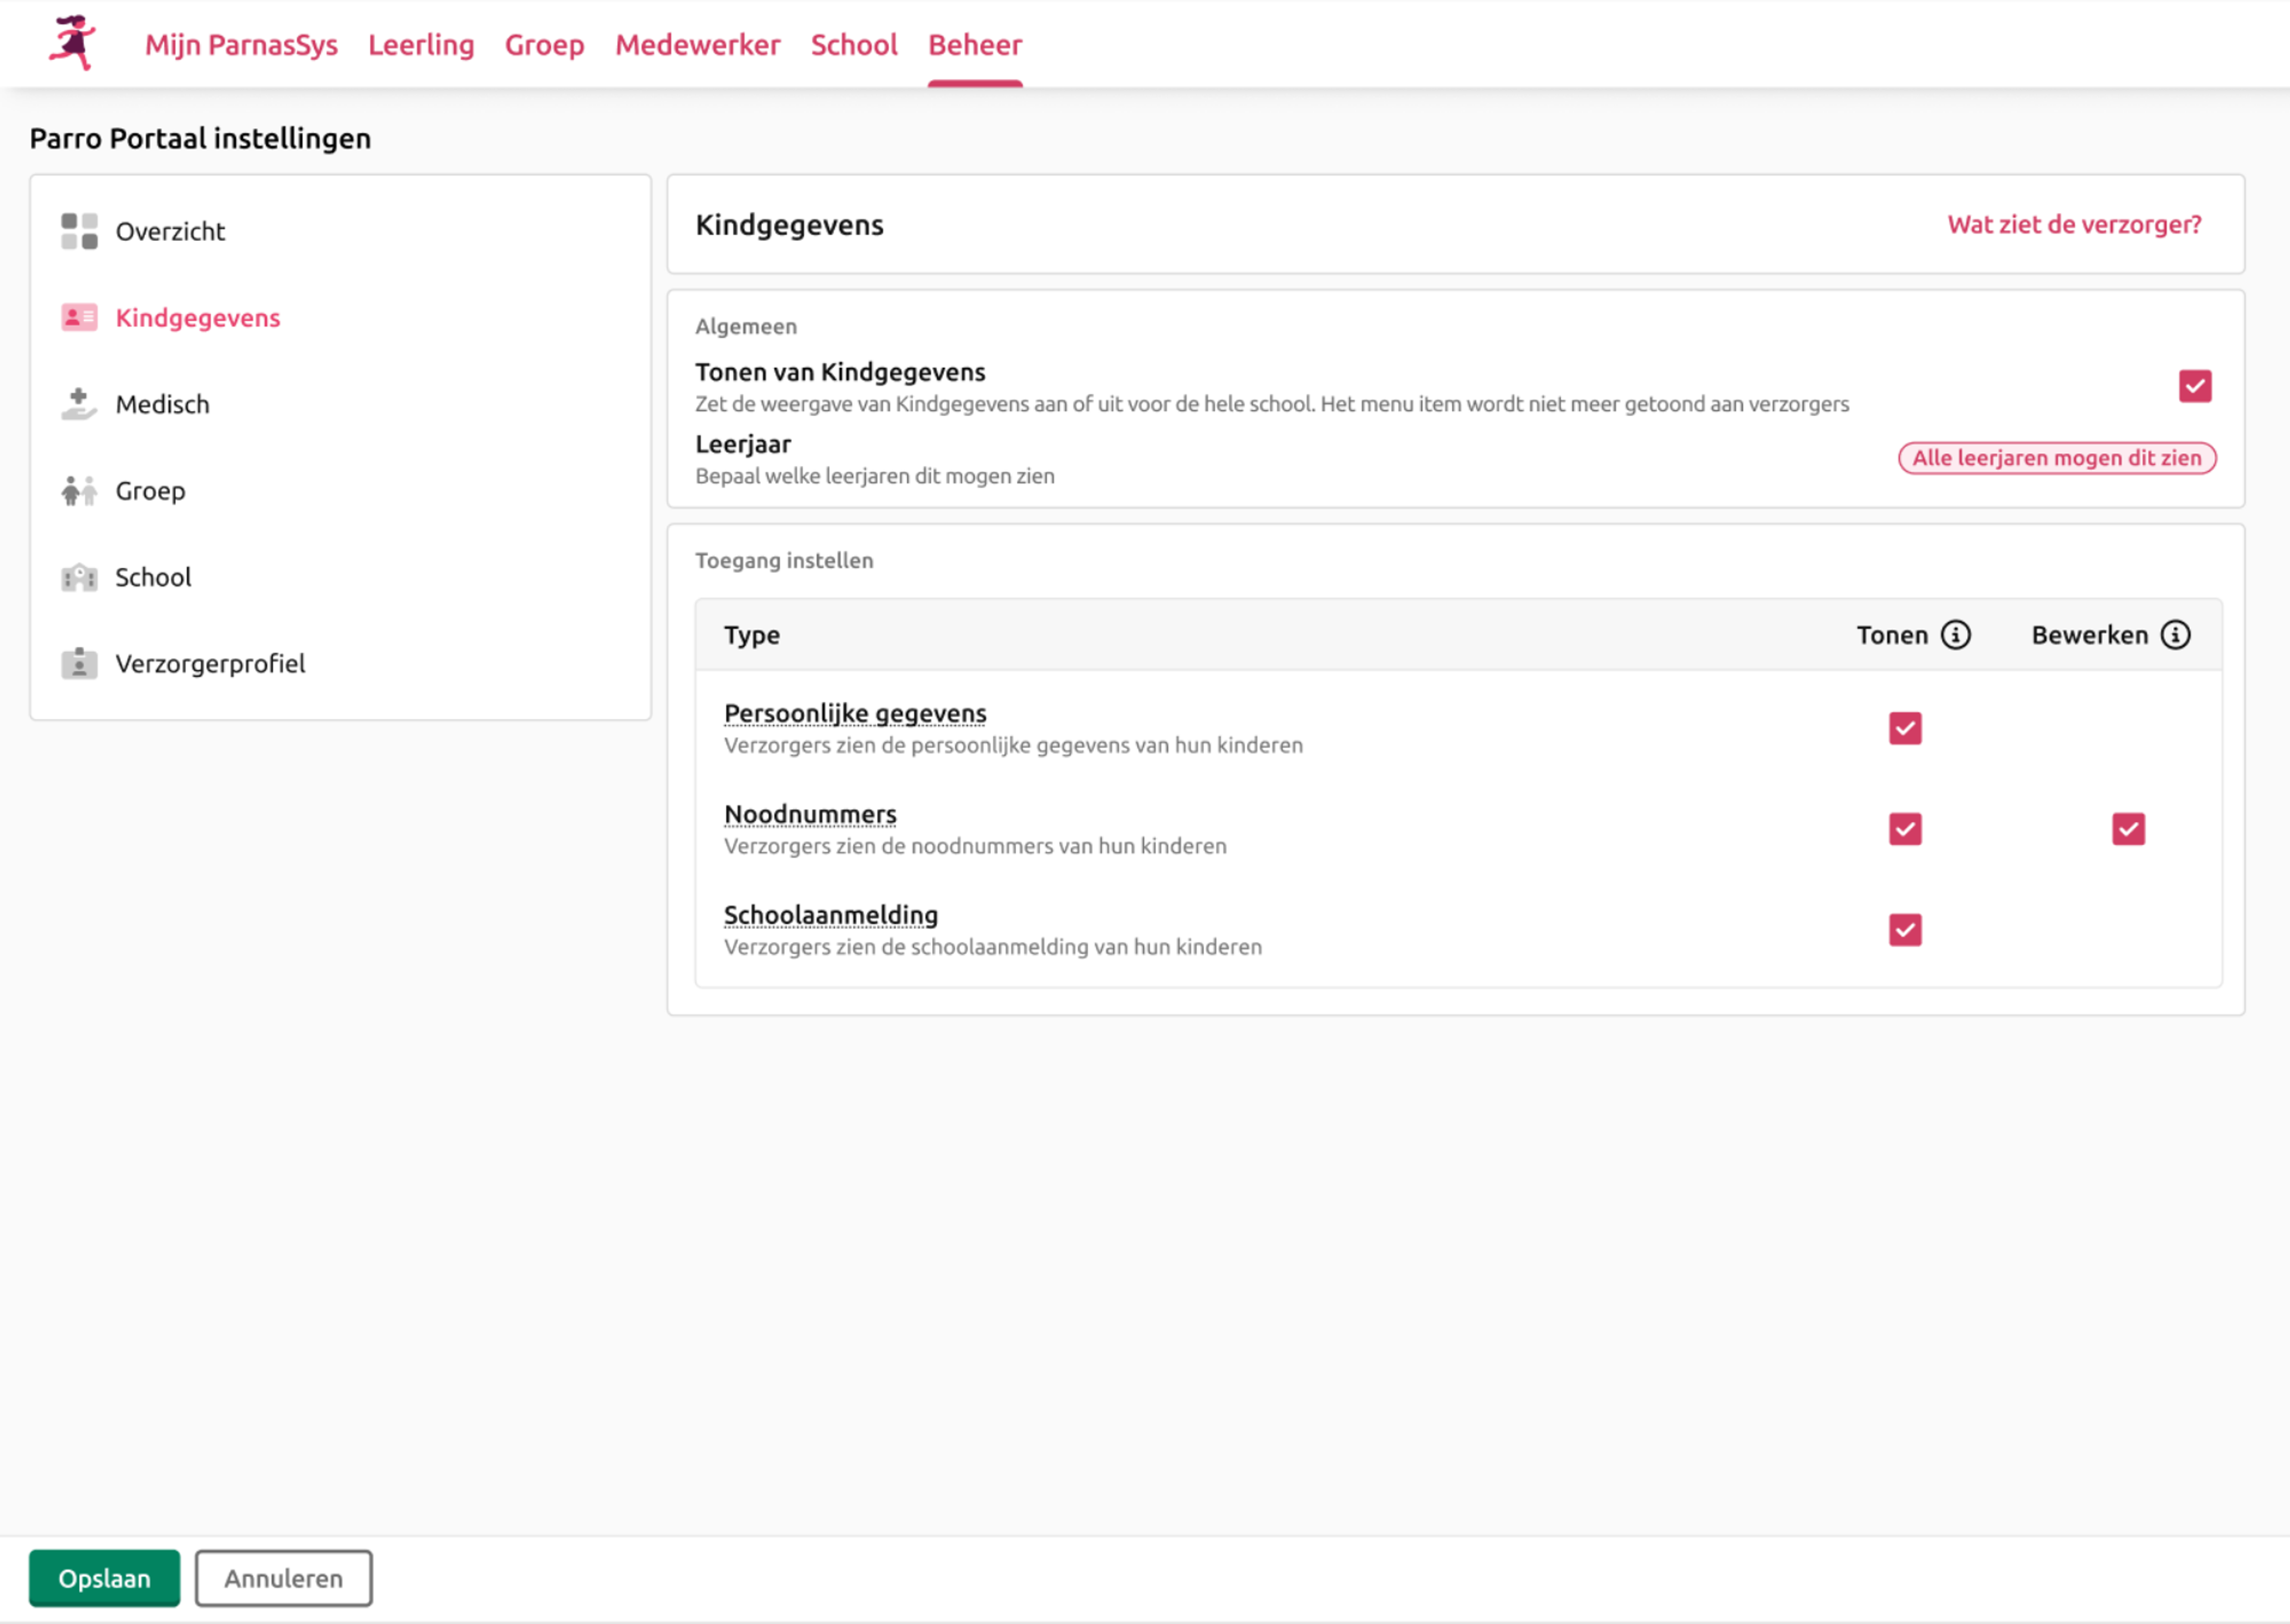Click the Tonen column header text
Image resolution: width=2290 pixels, height=1624 pixels.
point(1892,635)
